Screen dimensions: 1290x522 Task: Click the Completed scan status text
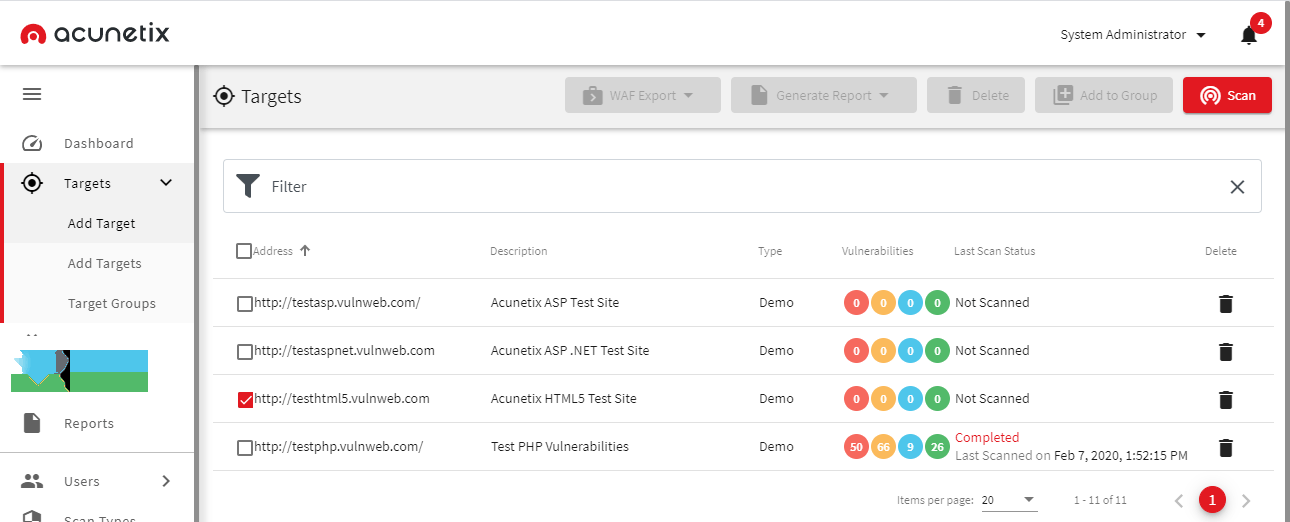tap(987, 438)
